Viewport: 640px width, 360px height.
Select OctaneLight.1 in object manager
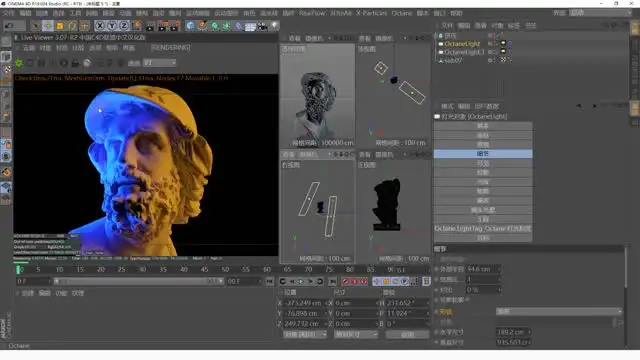[464, 52]
